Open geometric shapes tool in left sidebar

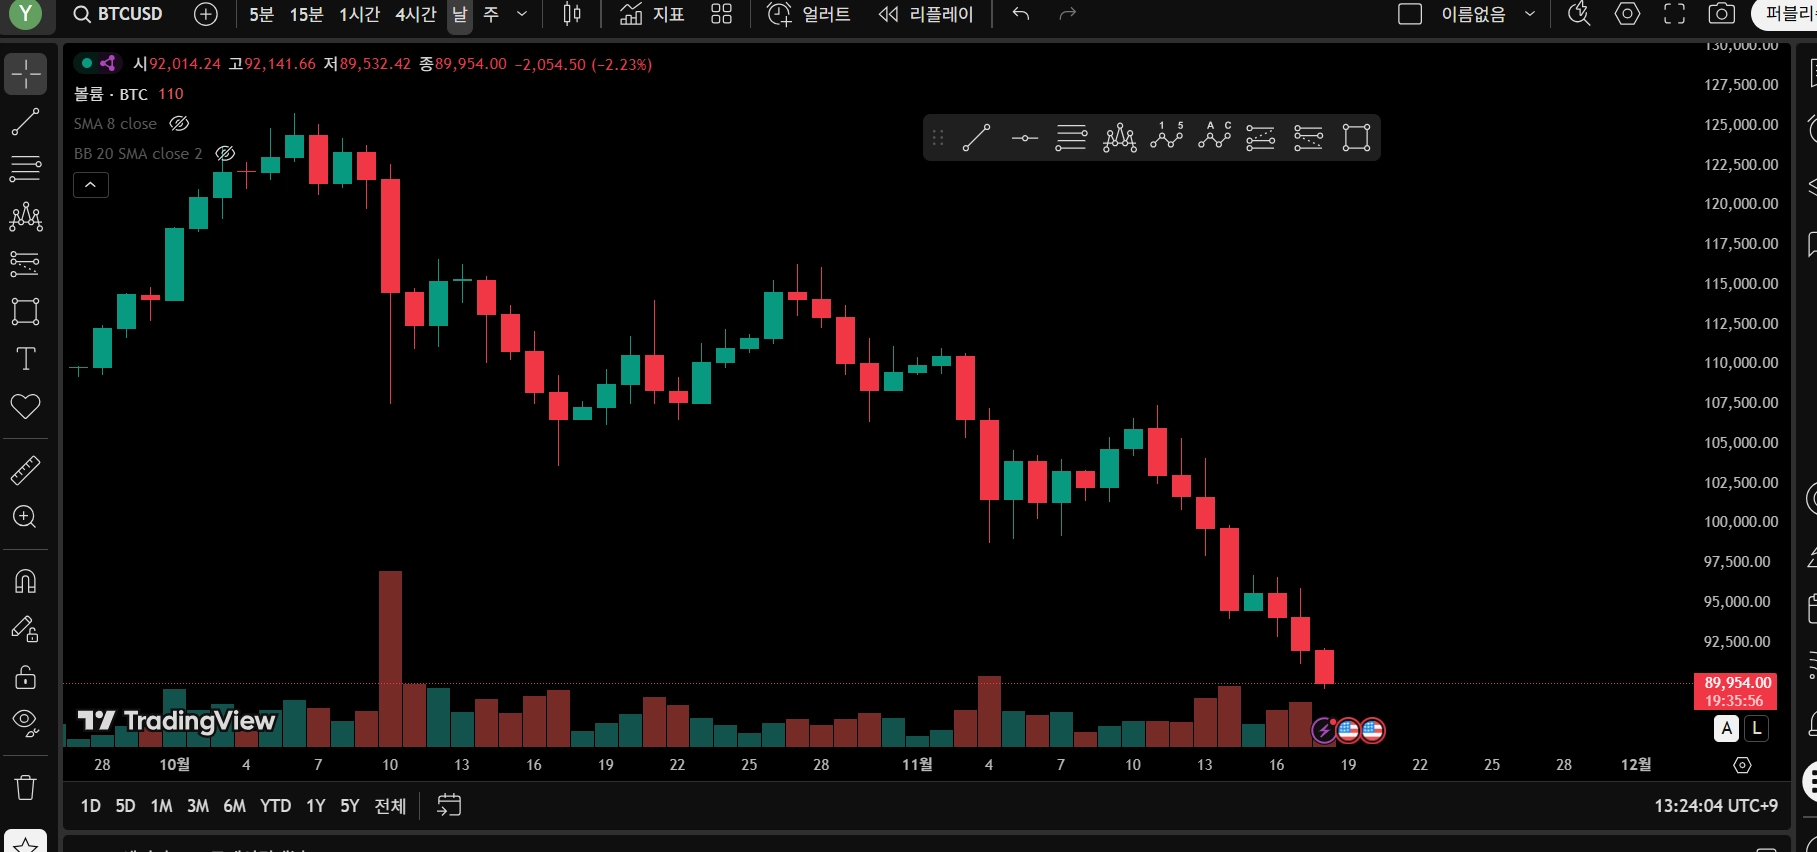(x=25, y=311)
